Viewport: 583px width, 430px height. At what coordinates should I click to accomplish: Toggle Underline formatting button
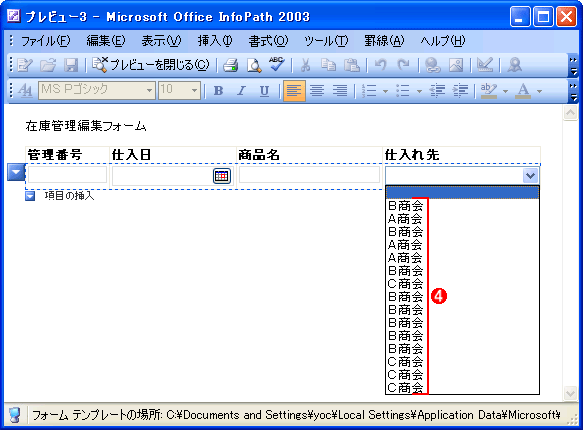(x=264, y=90)
